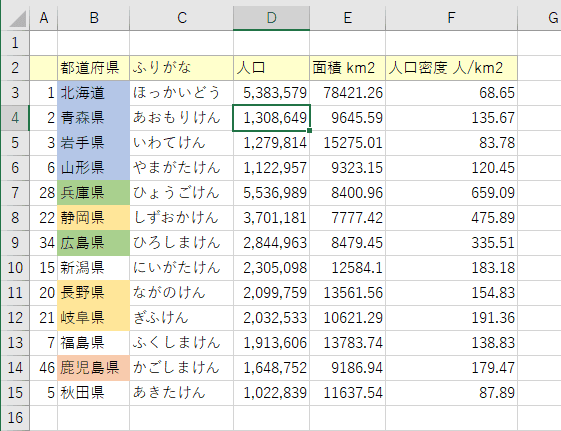Click the 人口密度 人/km2 header cell

point(452,68)
